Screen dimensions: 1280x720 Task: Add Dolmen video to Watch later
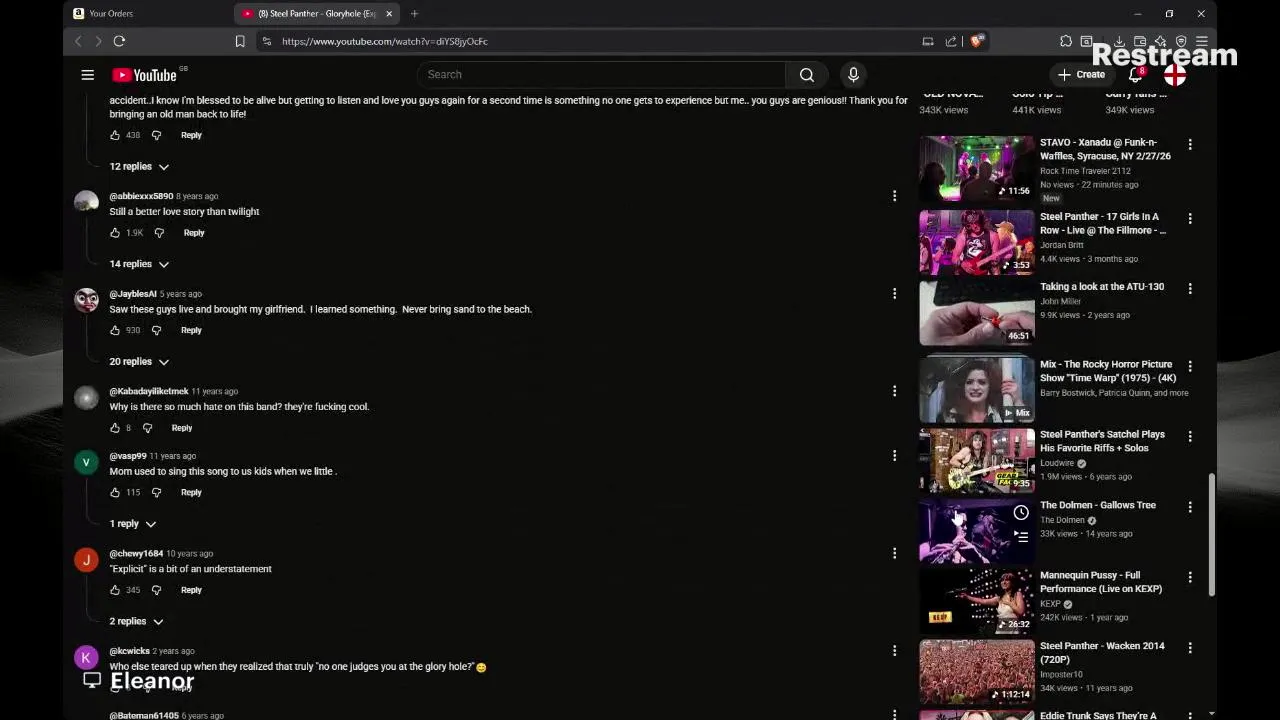pyautogui.click(x=1021, y=513)
